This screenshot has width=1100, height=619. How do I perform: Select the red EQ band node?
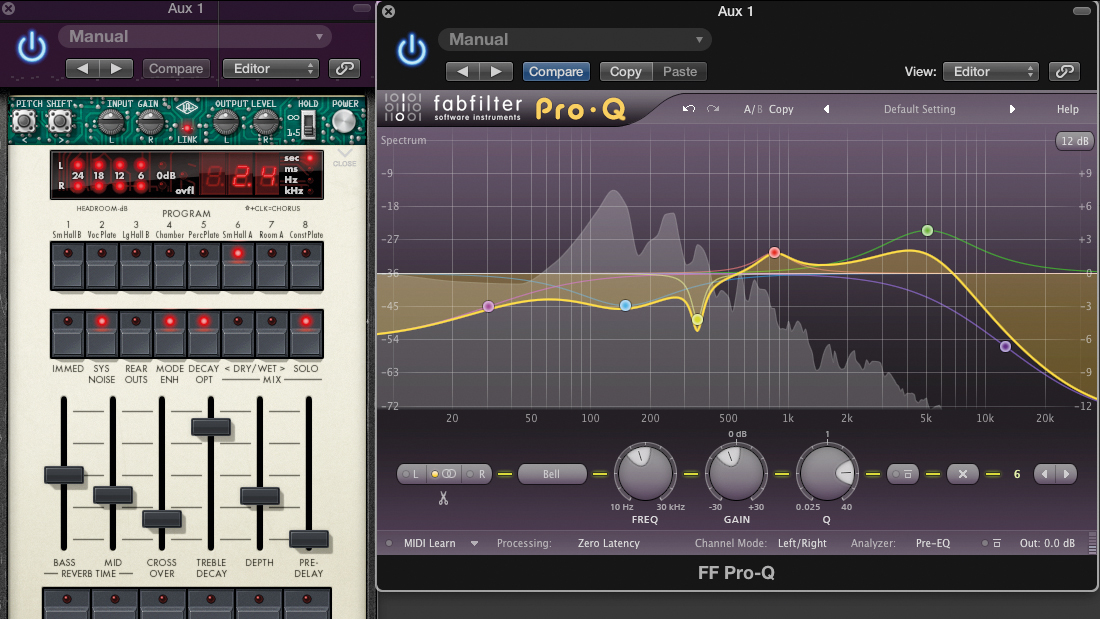click(774, 253)
